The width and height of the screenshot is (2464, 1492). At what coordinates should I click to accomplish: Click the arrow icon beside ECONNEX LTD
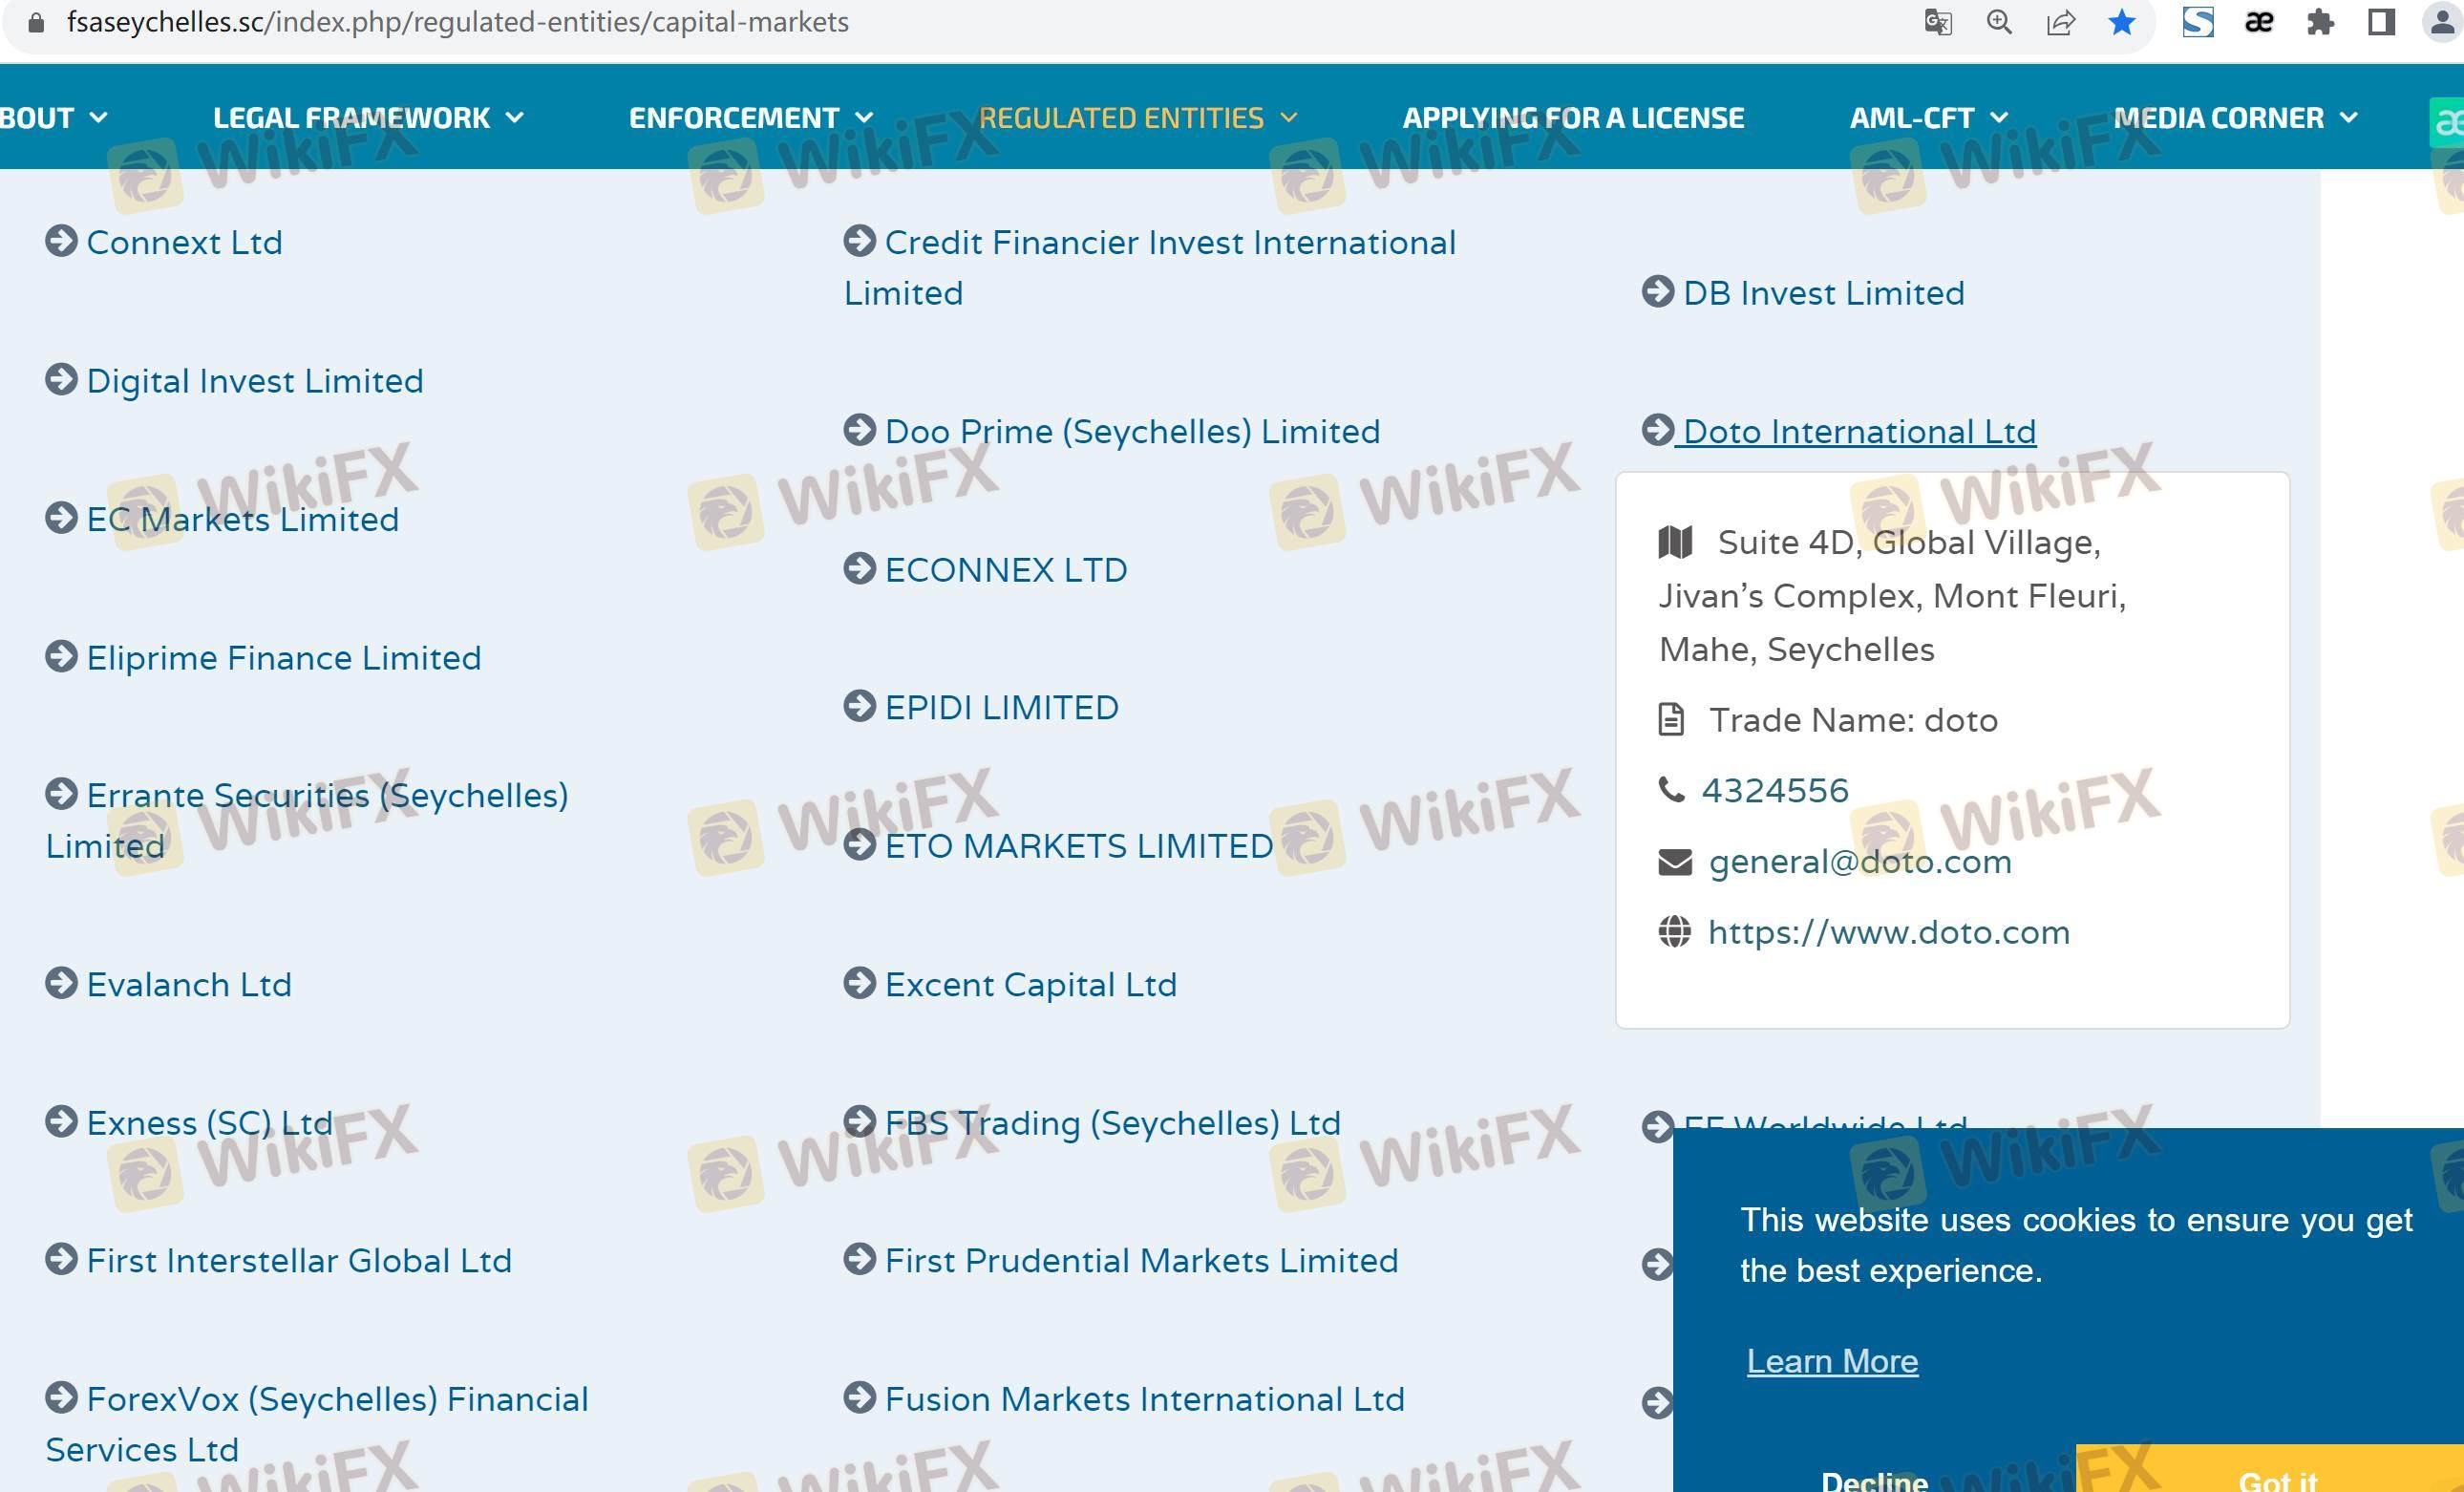[x=859, y=568]
